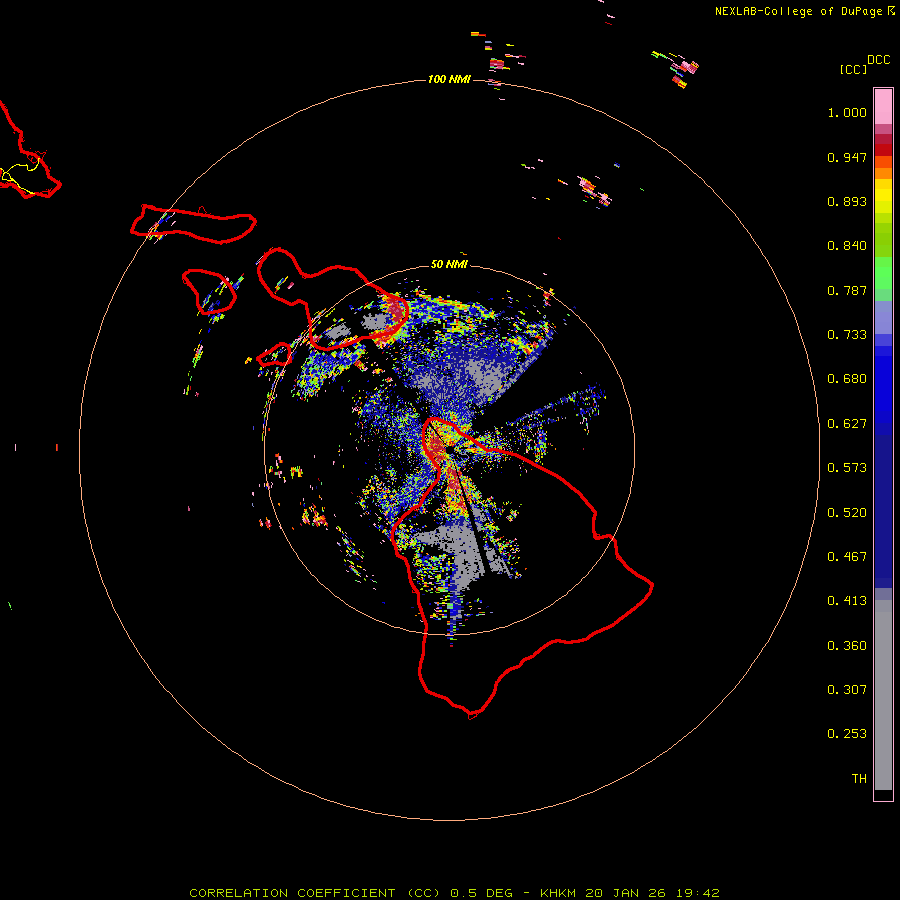
Task: Click the NEXLAB-College of DuPage label
Action: point(798,11)
